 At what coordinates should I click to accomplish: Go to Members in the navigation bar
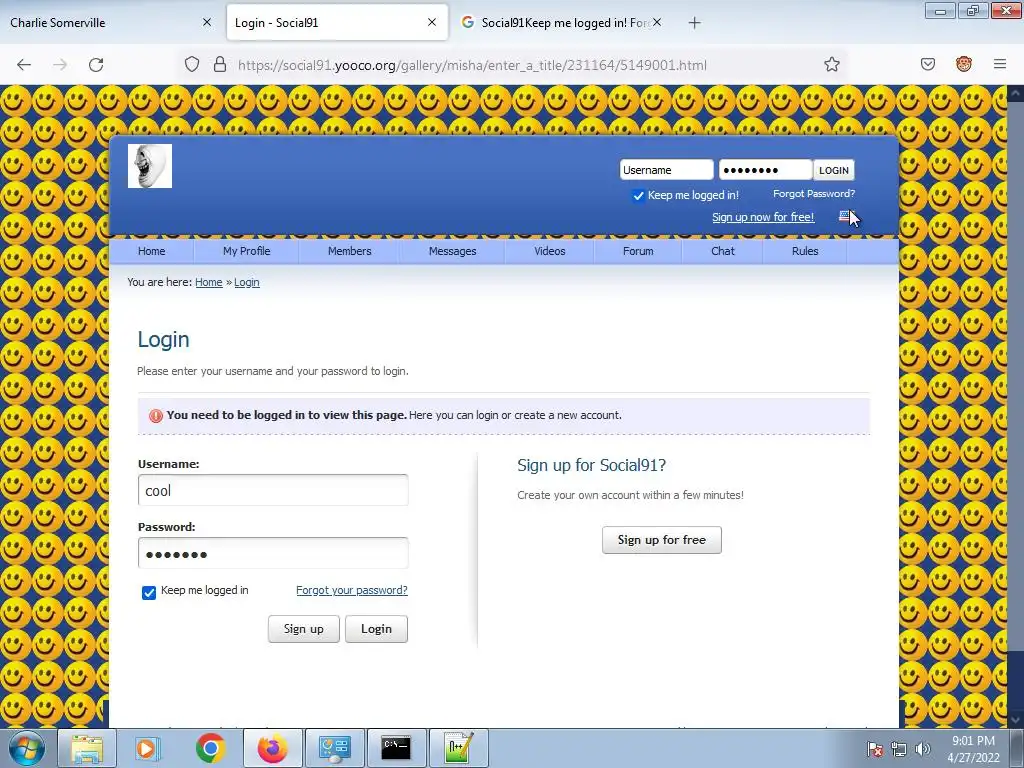point(349,251)
